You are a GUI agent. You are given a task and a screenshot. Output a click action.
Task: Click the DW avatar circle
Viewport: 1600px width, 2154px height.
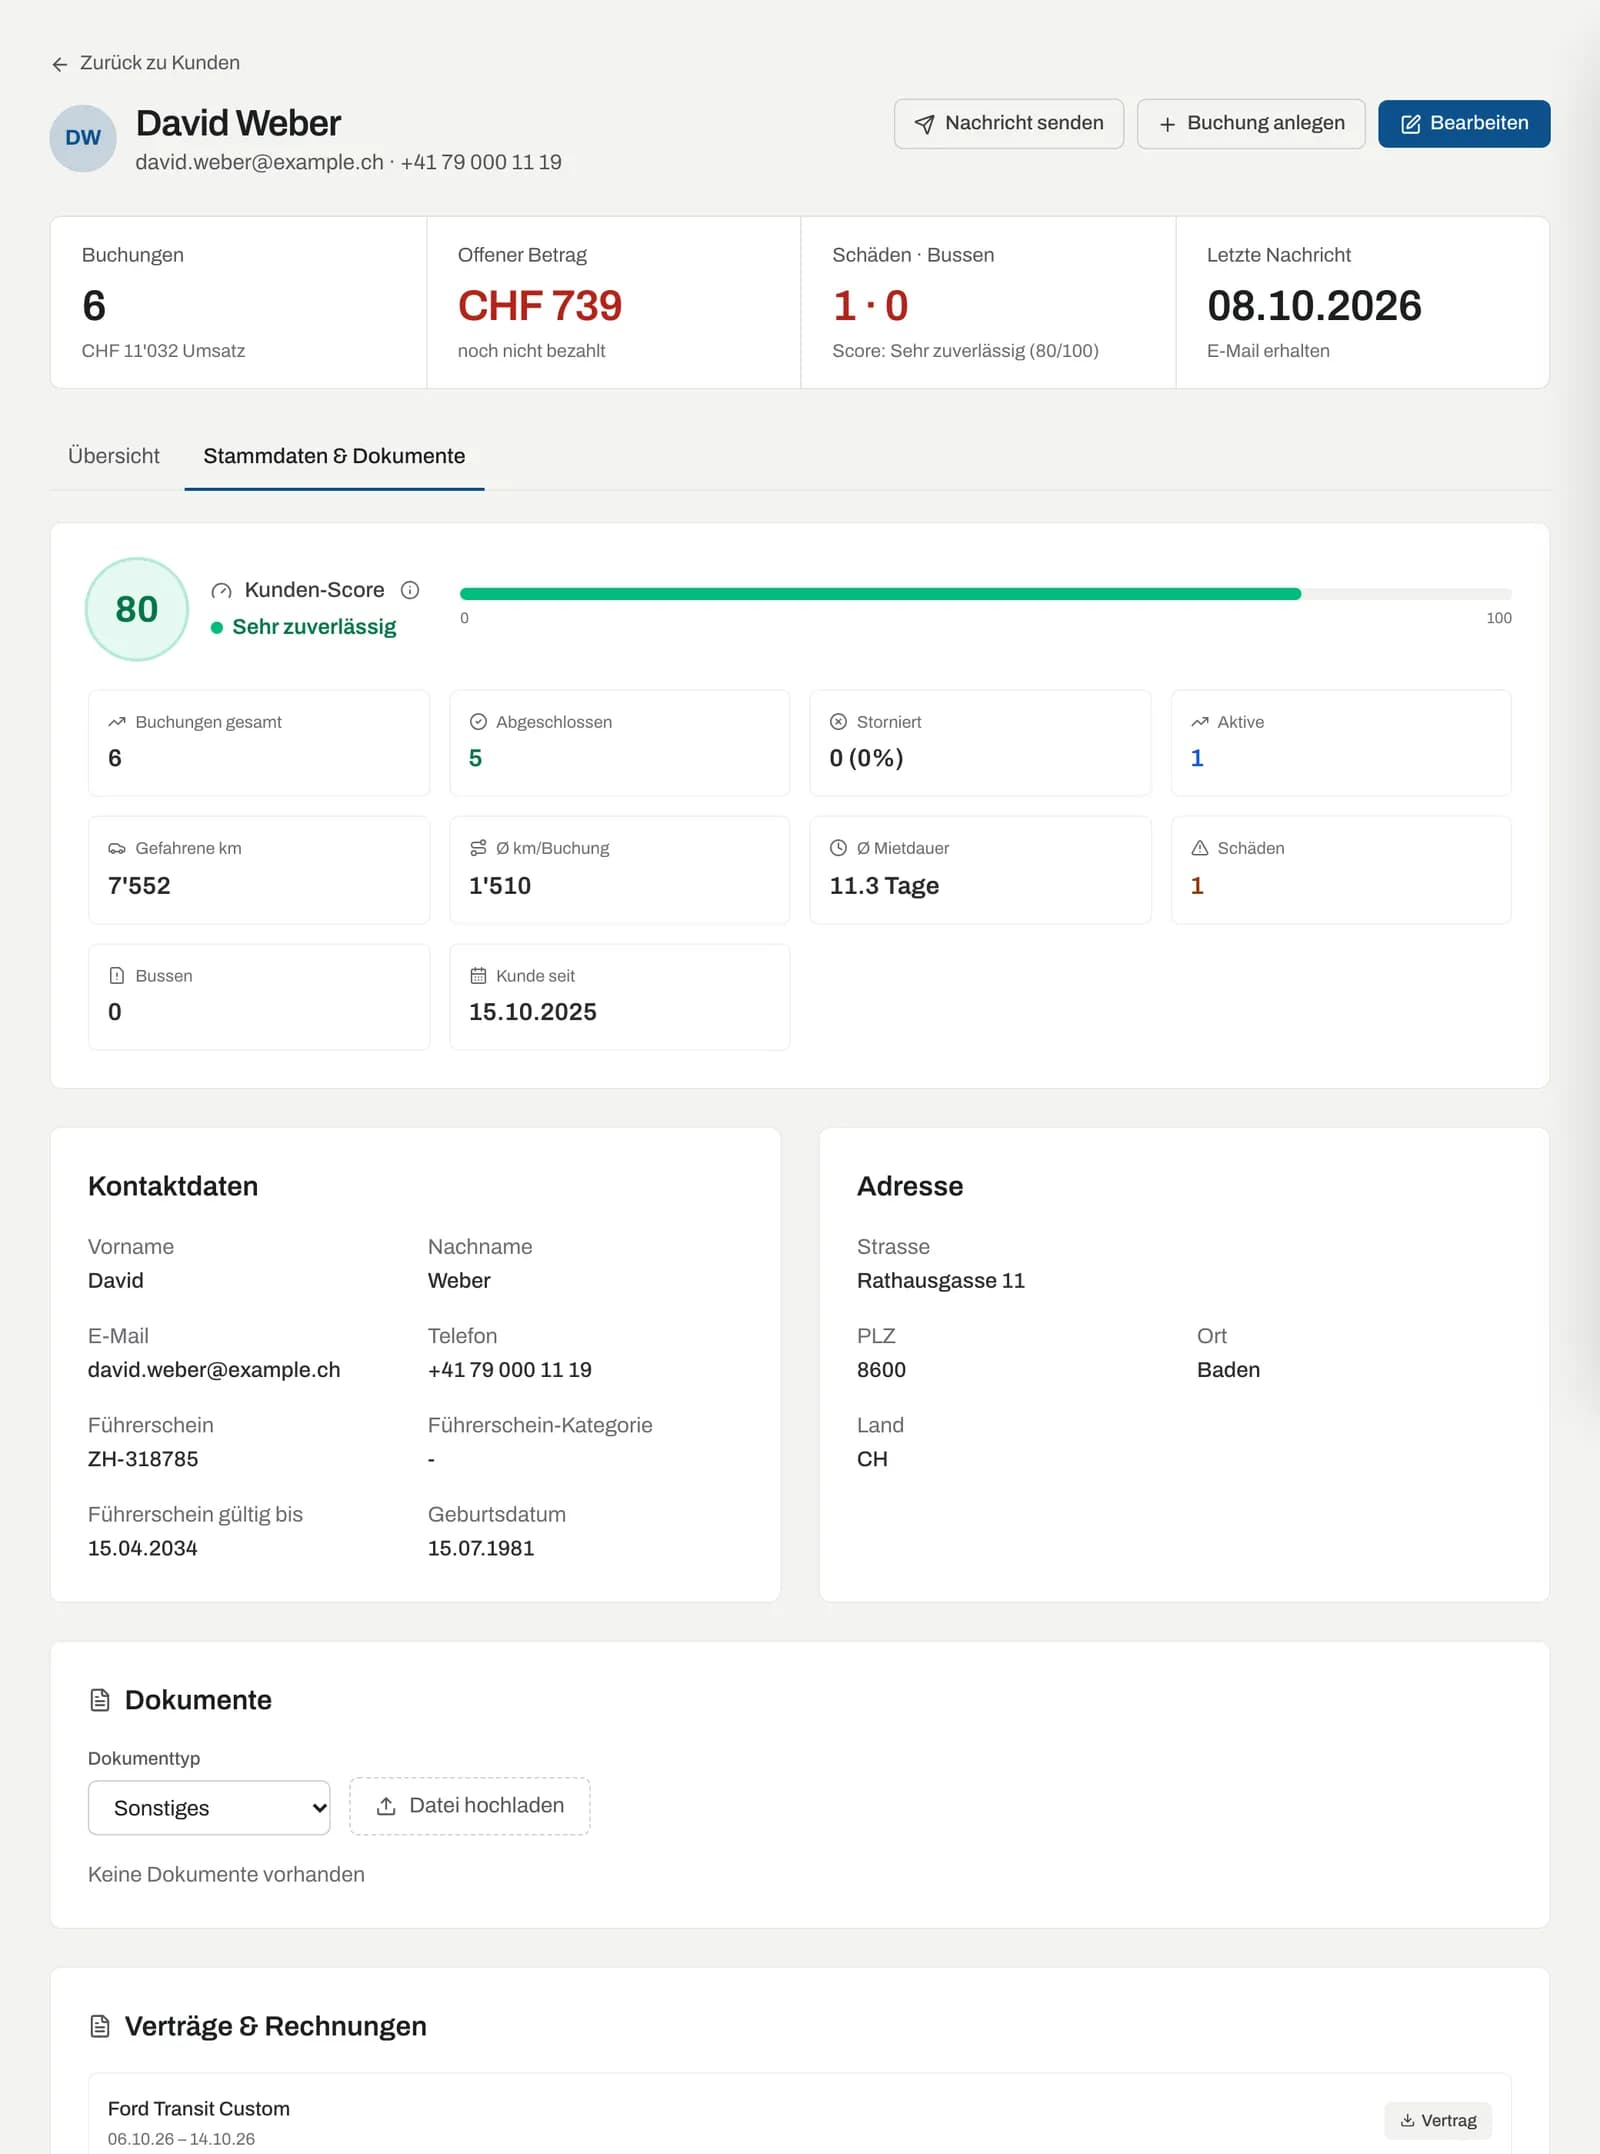coord(83,138)
